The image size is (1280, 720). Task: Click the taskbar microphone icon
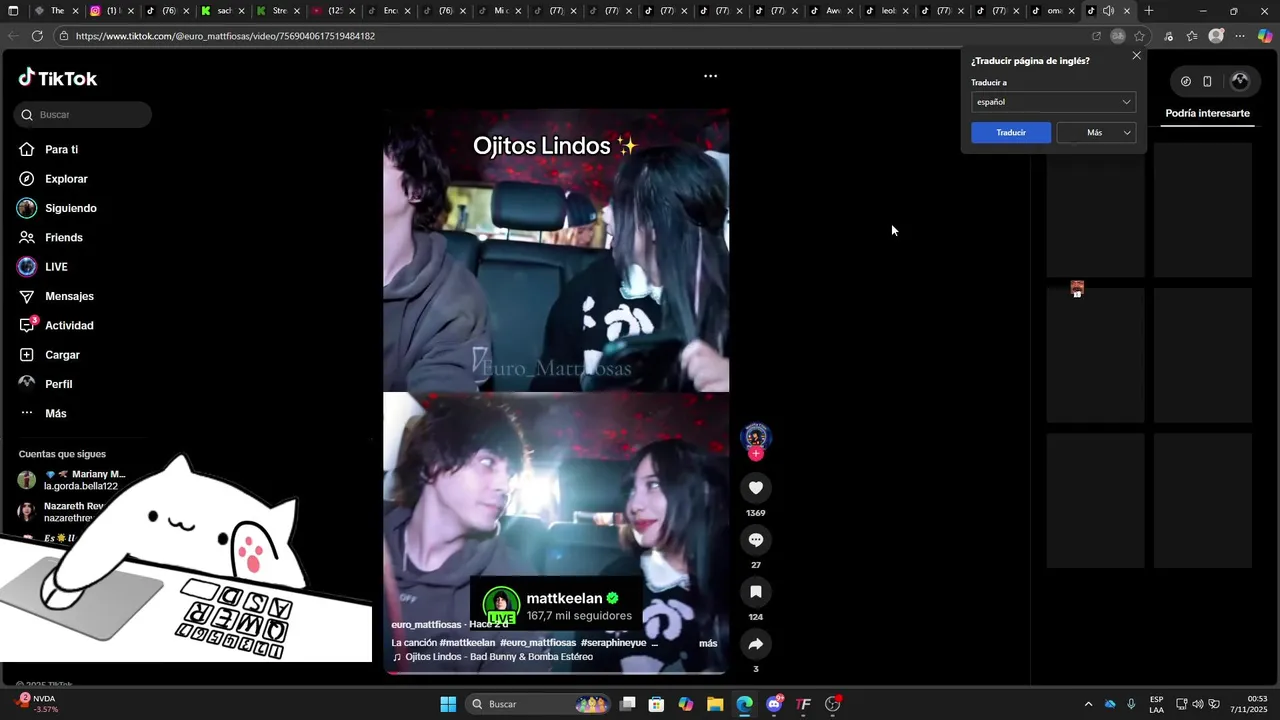1131,704
